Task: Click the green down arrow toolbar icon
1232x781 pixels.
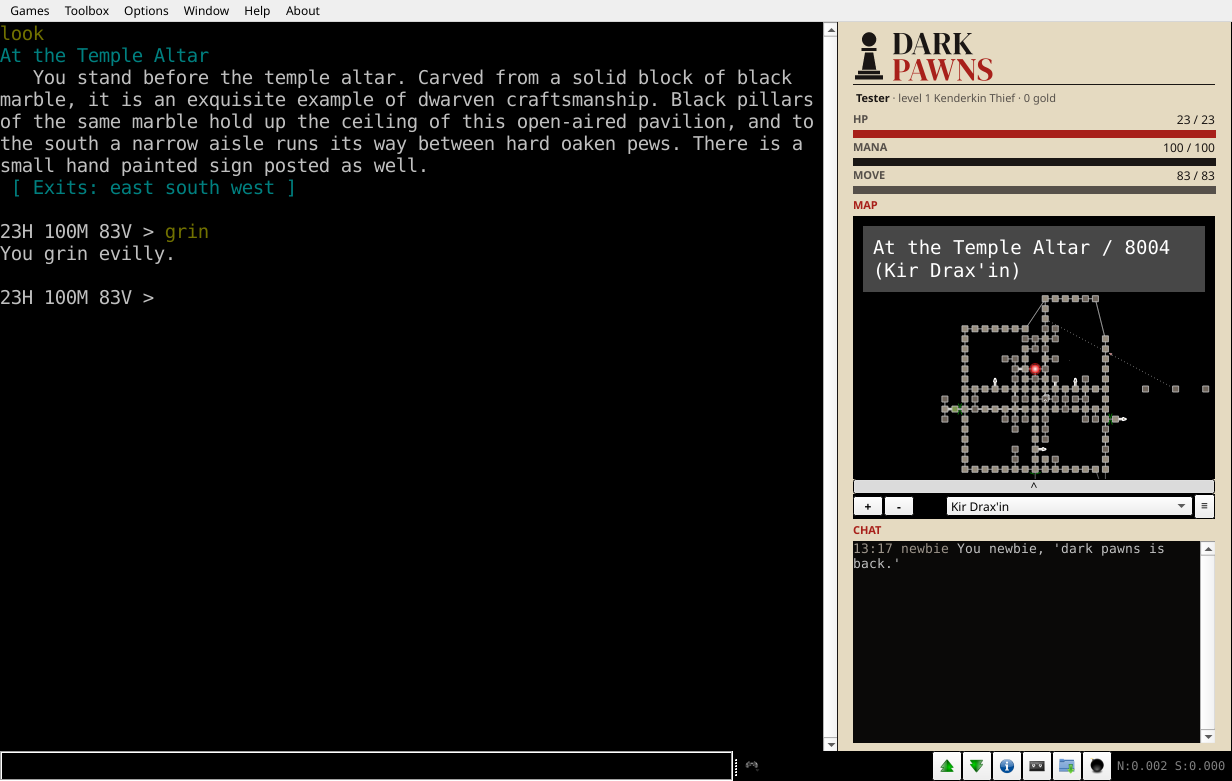Action: [977, 766]
